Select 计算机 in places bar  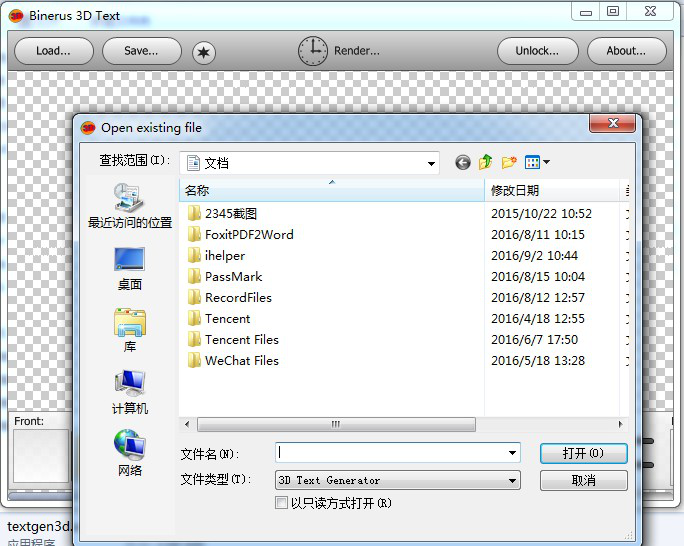(130, 392)
